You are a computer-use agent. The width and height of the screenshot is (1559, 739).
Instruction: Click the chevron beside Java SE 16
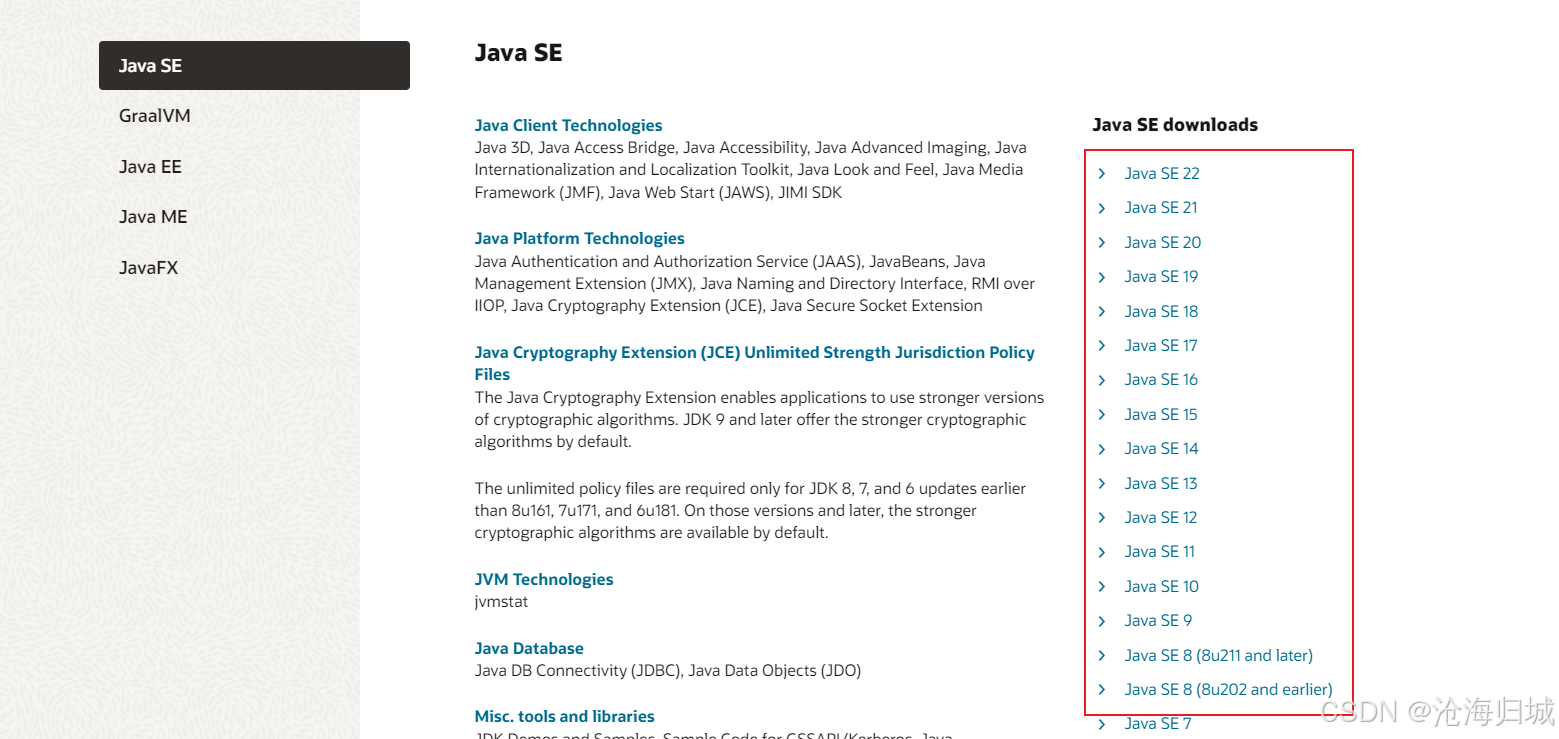(x=1102, y=380)
